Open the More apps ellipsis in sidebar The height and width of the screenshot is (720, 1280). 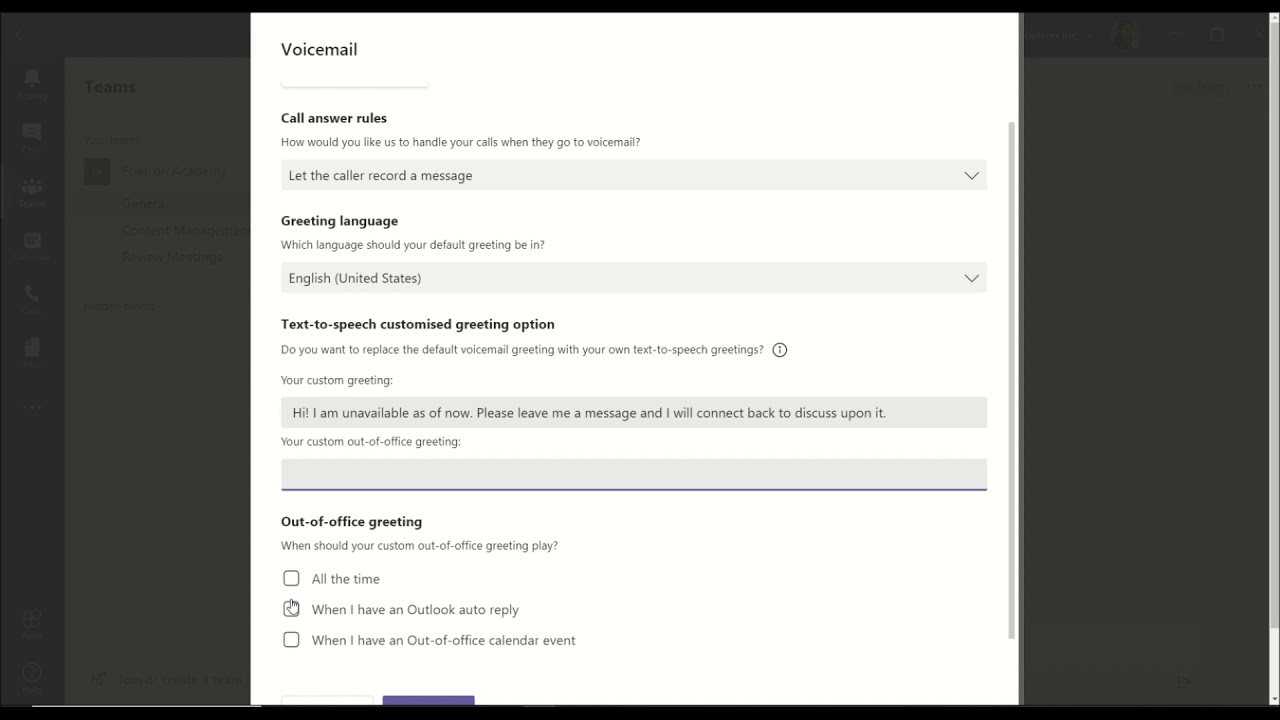pos(32,407)
